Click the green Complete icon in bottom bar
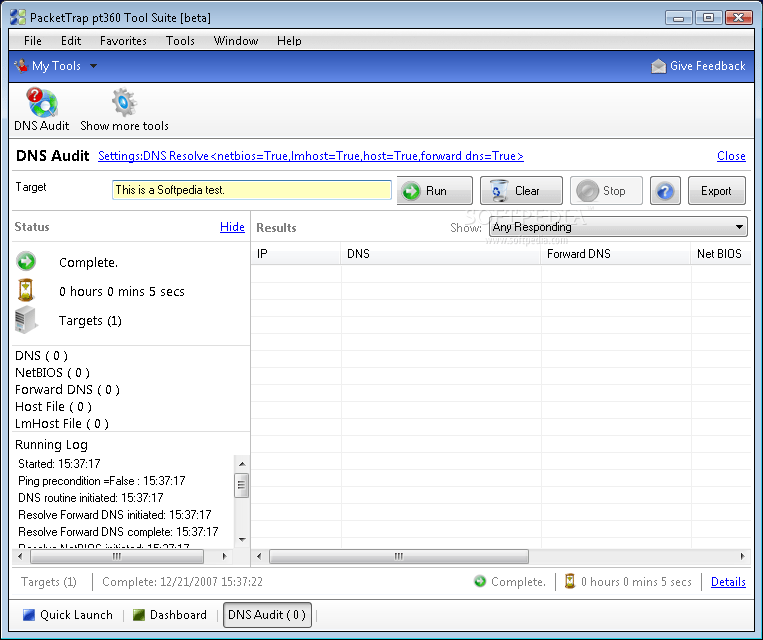 coord(480,581)
